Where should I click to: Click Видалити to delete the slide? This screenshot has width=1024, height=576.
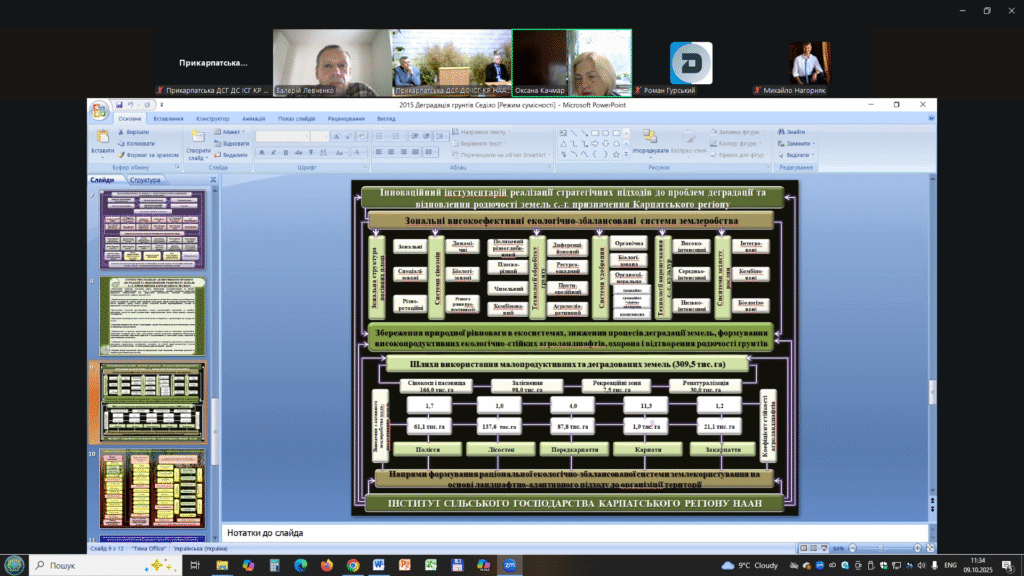tap(234, 155)
